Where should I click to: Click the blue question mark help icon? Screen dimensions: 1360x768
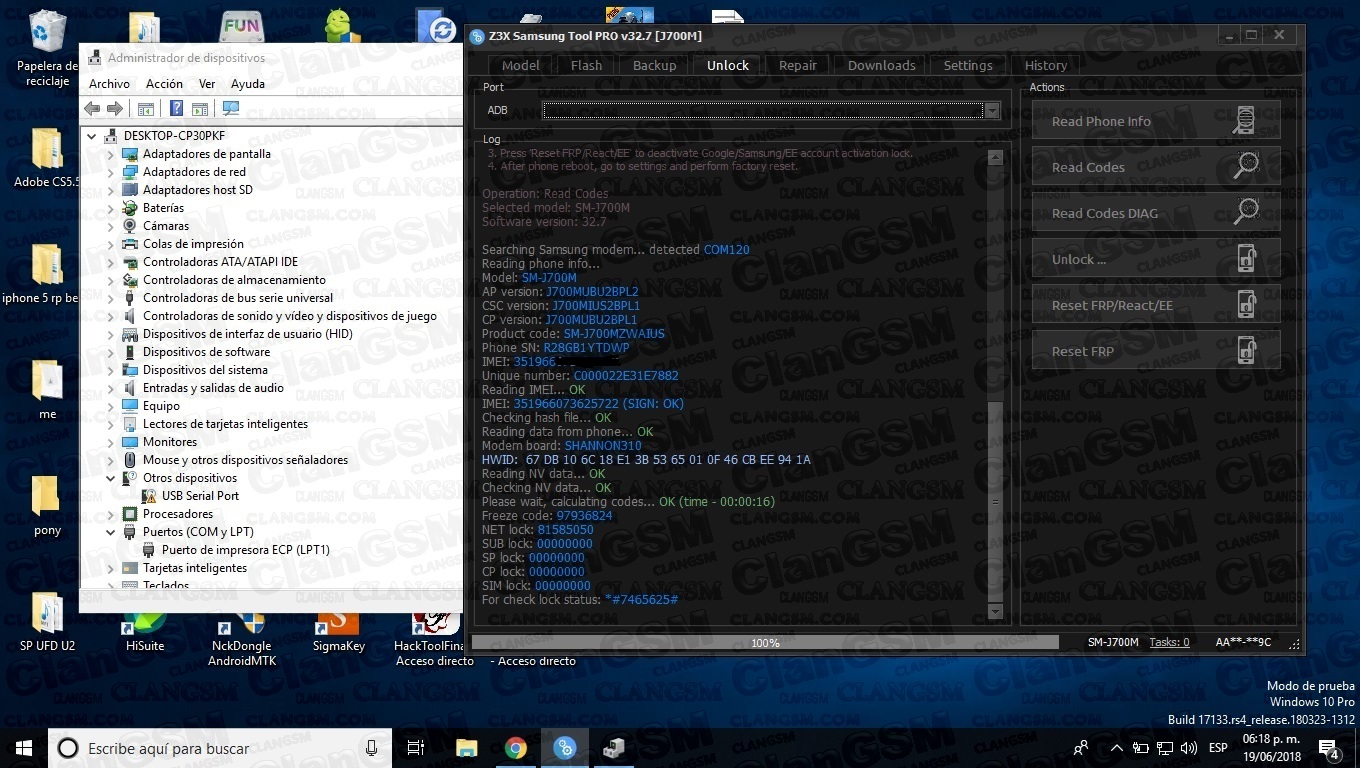(x=176, y=108)
